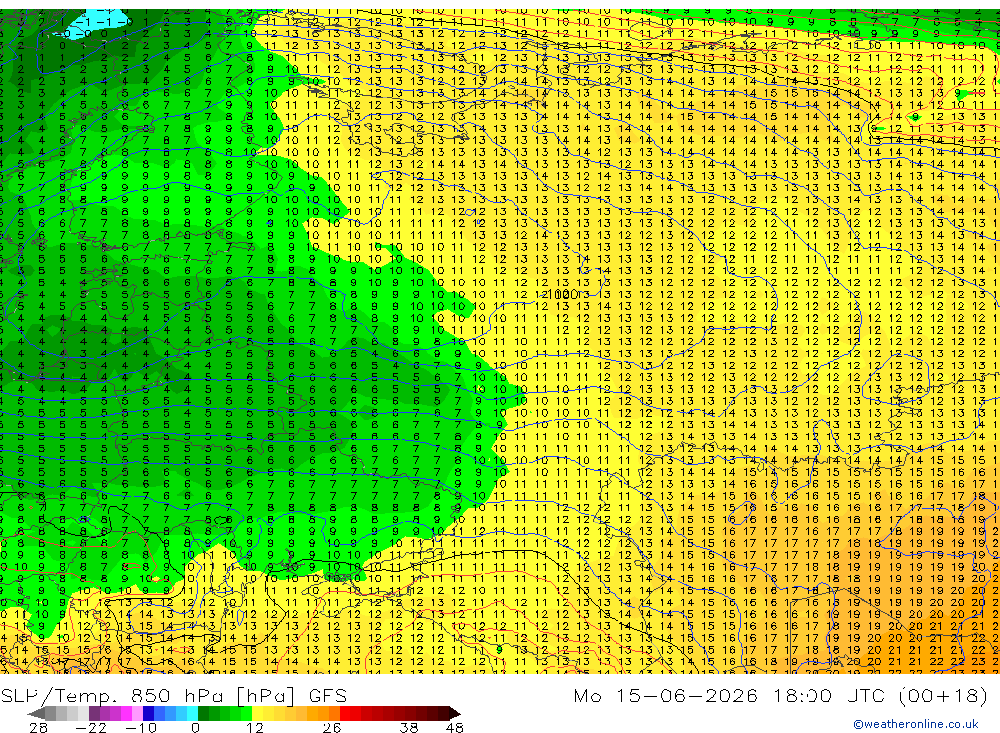The height and width of the screenshot is (733, 1000).
Task: Click the '-22' label under the color scale
Action: tap(91, 728)
